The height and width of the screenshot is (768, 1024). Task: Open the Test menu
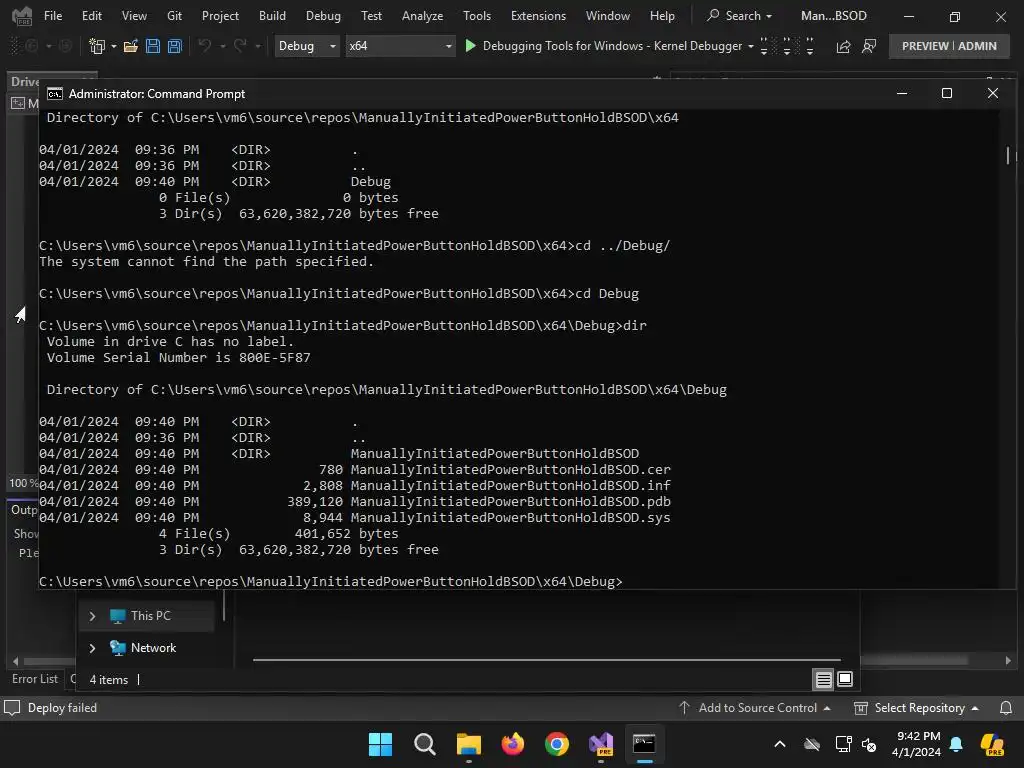371,16
